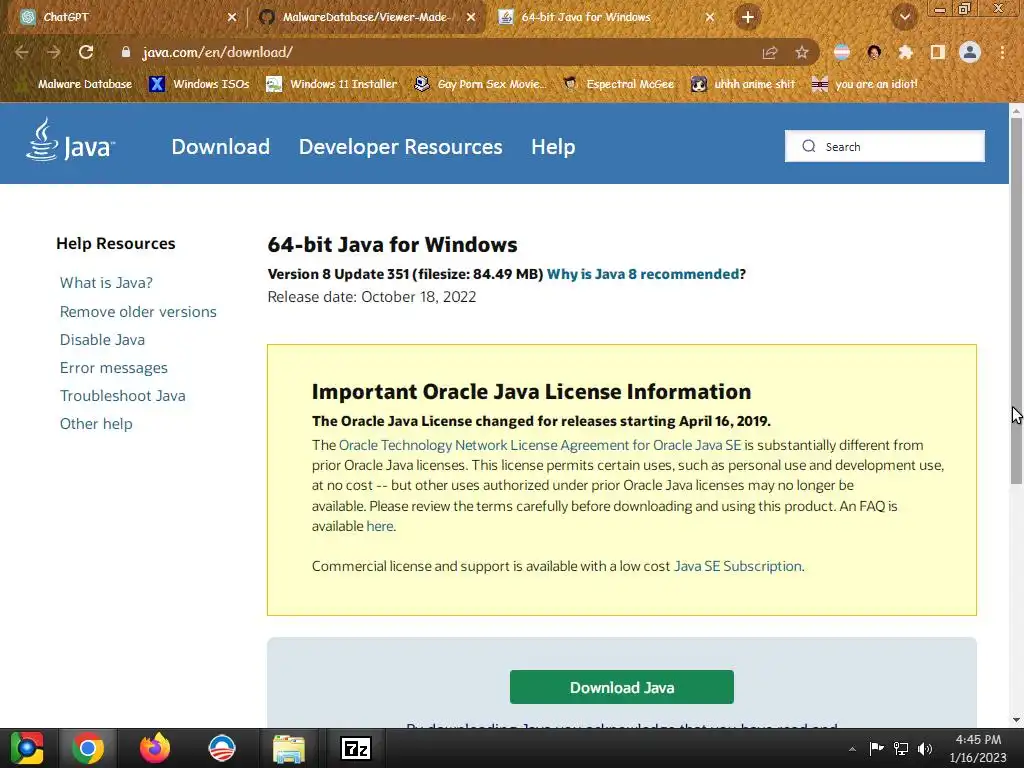The image size is (1024, 768).
Task: Launch Firefox from the taskbar
Action: click(x=155, y=748)
